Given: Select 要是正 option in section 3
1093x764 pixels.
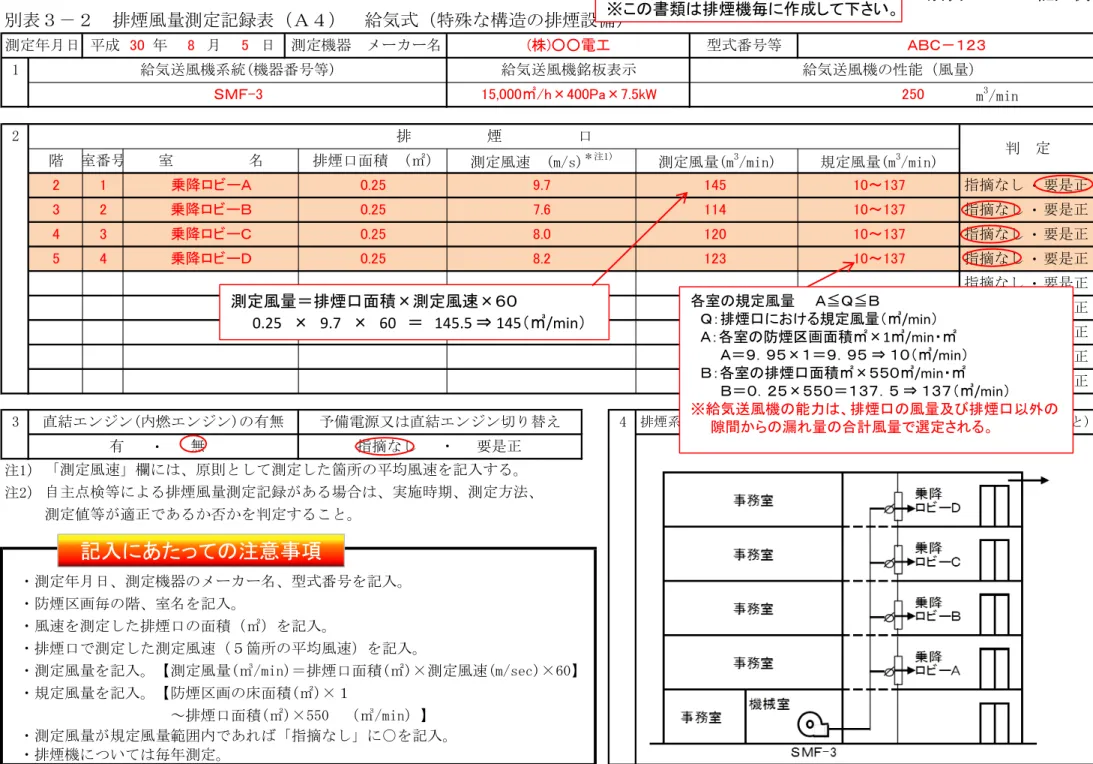Looking at the screenshot, I should [x=499, y=446].
